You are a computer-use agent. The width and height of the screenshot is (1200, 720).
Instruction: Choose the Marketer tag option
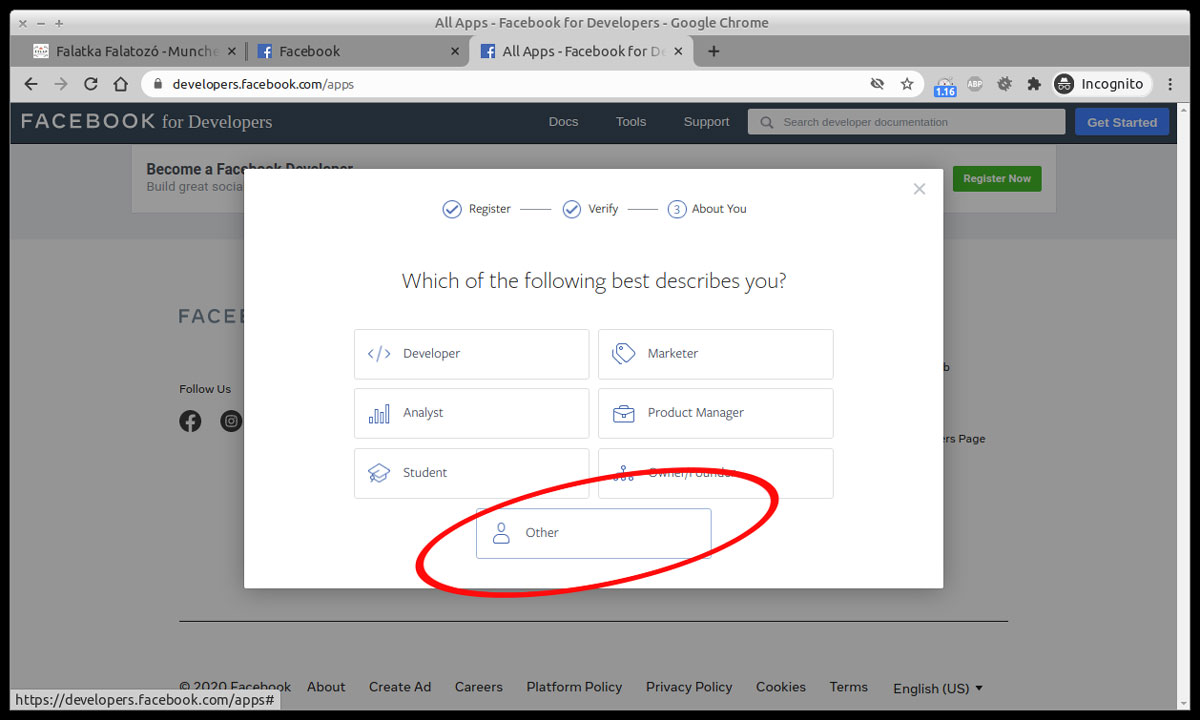pyautogui.click(x=715, y=354)
